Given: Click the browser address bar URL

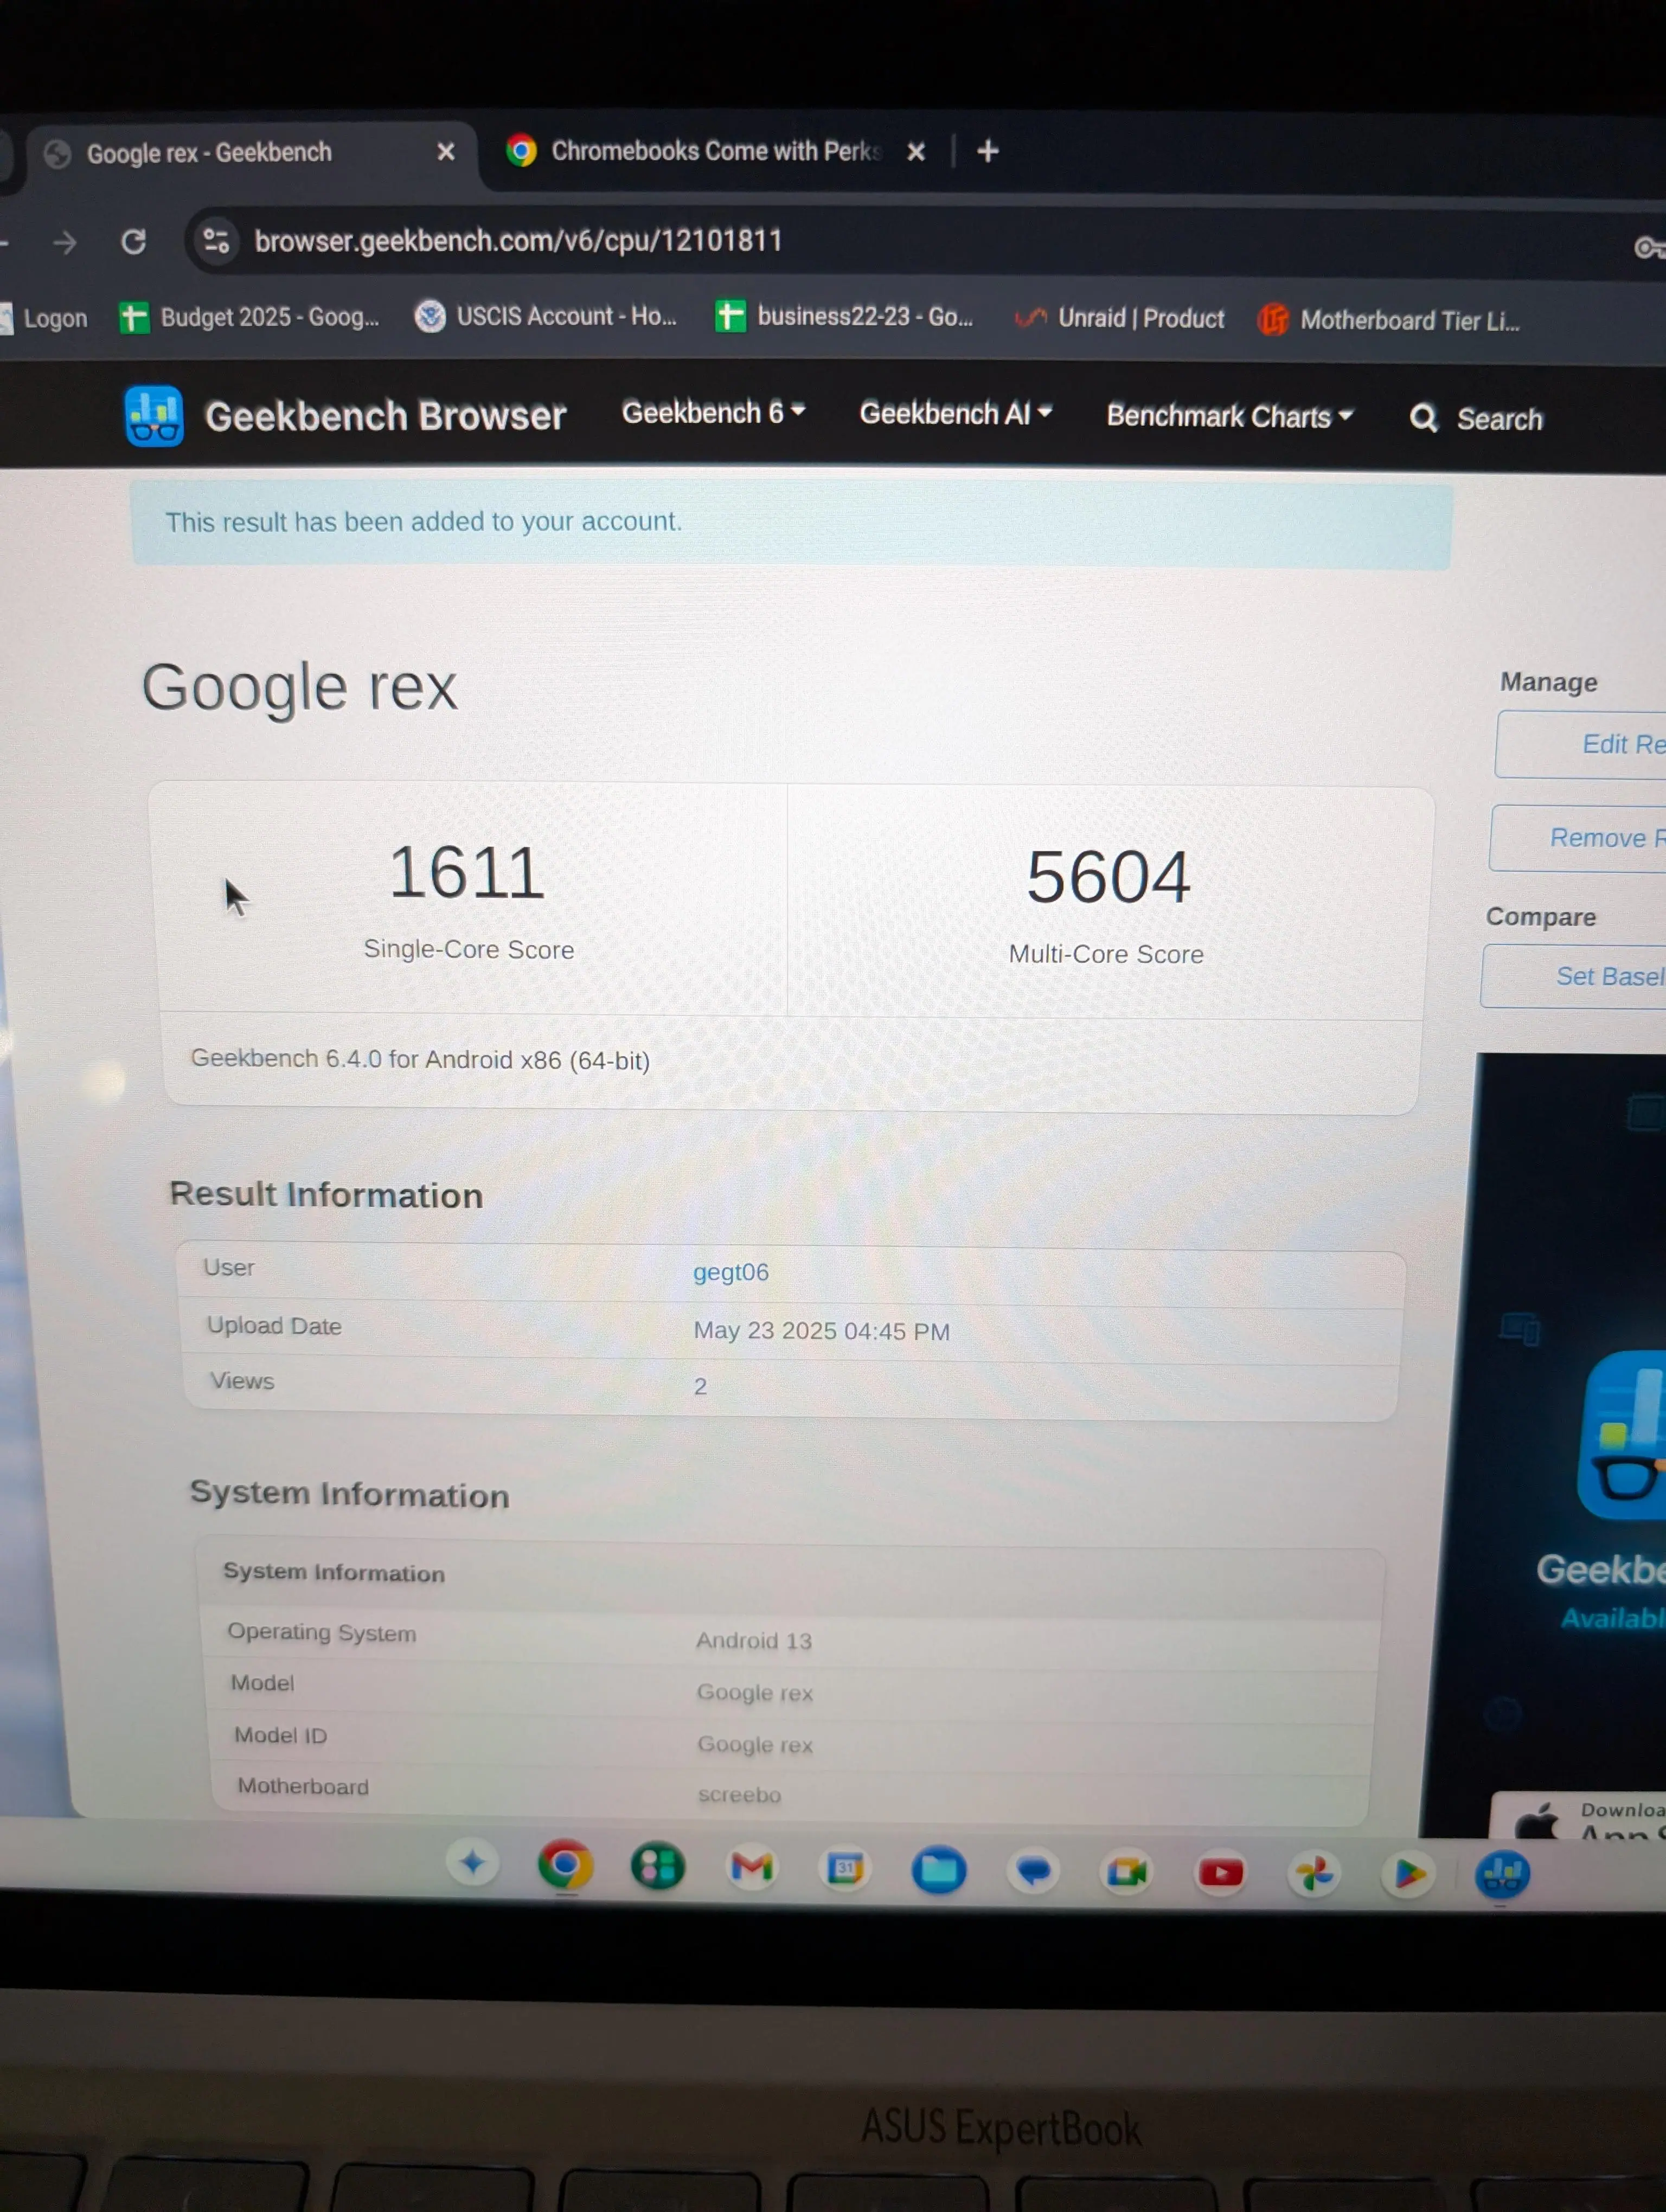Looking at the screenshot, I should pos(518,241).
